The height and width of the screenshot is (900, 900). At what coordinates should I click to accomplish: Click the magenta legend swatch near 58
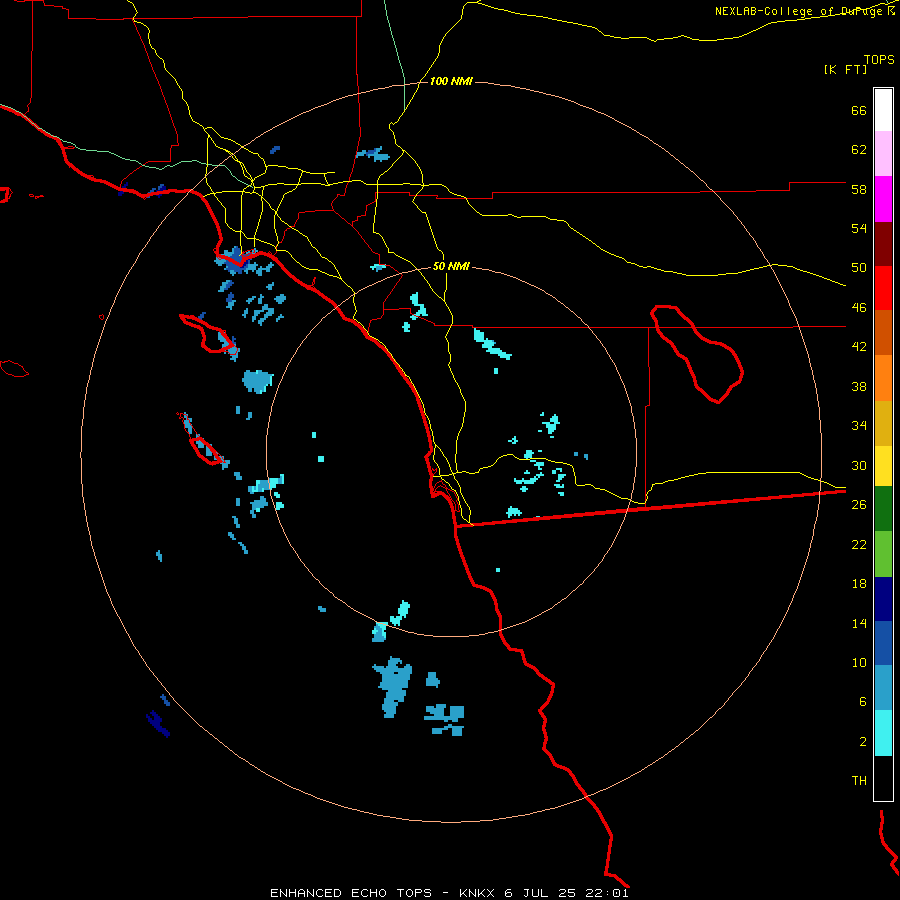tap(883, 199)
